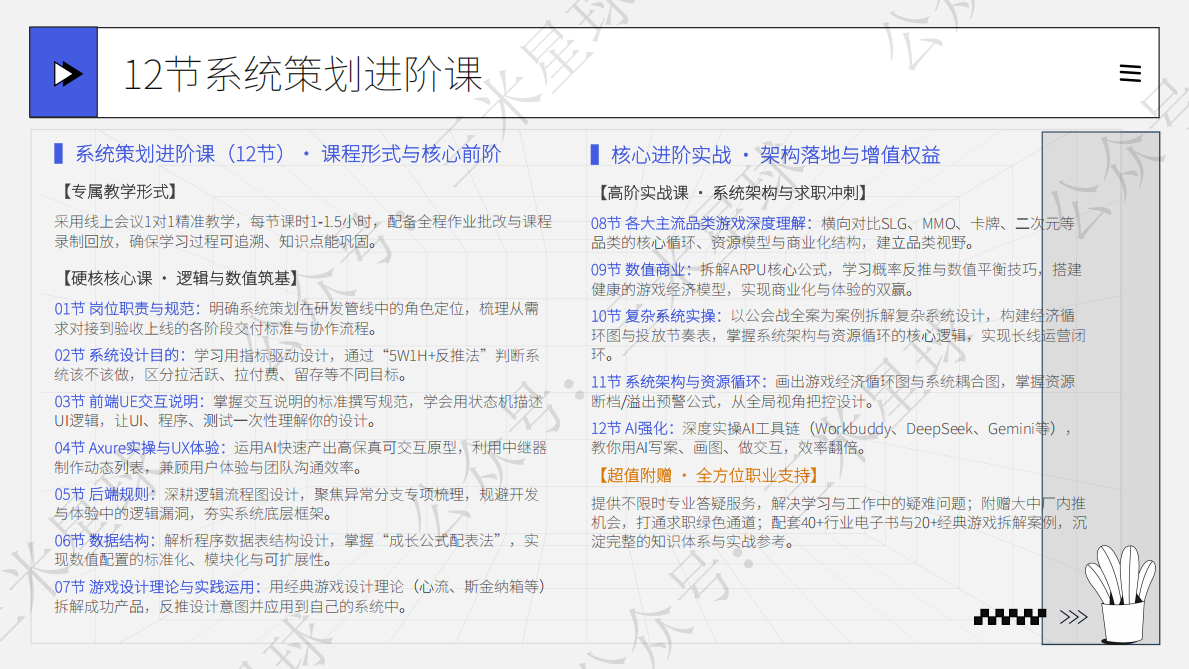Open 02节 系统设计目的 lesson
Viewport: 1189px width, 669px height.
point(119,355)
